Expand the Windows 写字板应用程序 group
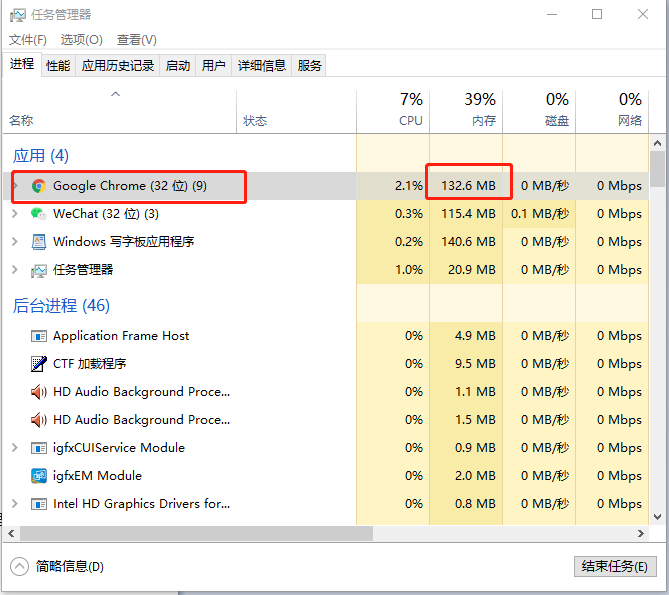Viewport: 669px width, 595px height. (x=15, y=242)
